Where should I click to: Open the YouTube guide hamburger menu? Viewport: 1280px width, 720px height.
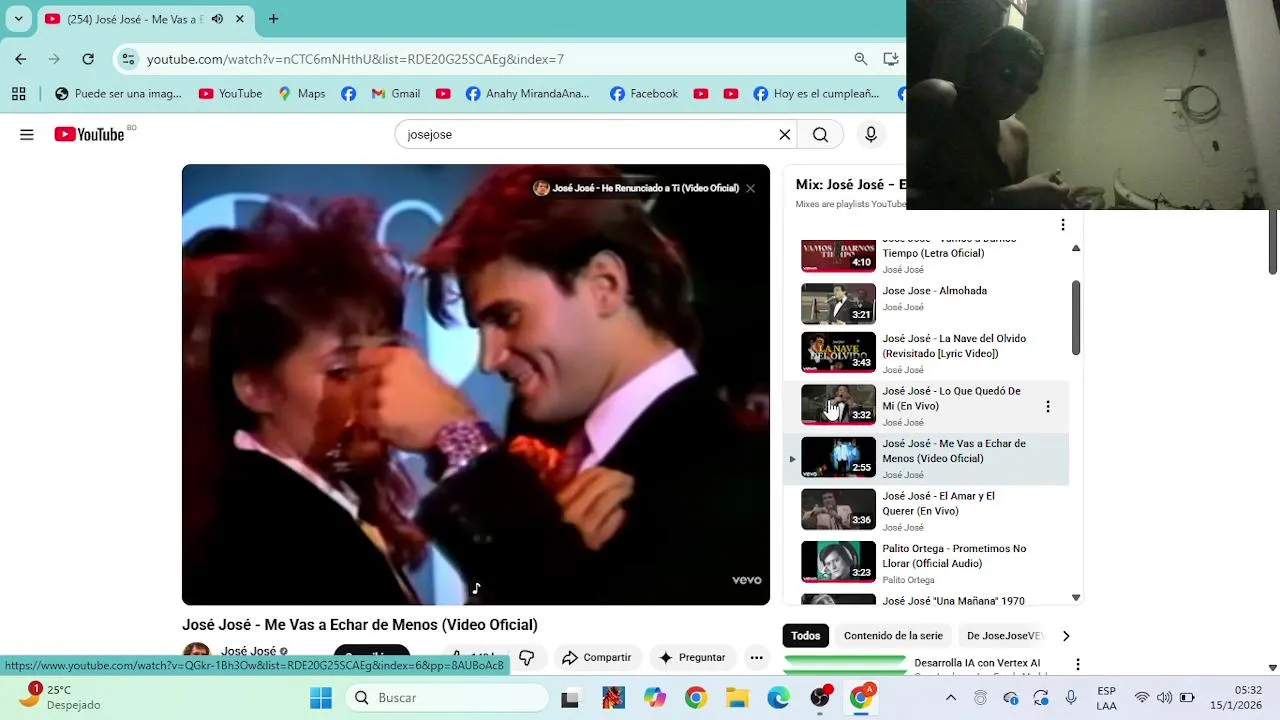(27, 134)
